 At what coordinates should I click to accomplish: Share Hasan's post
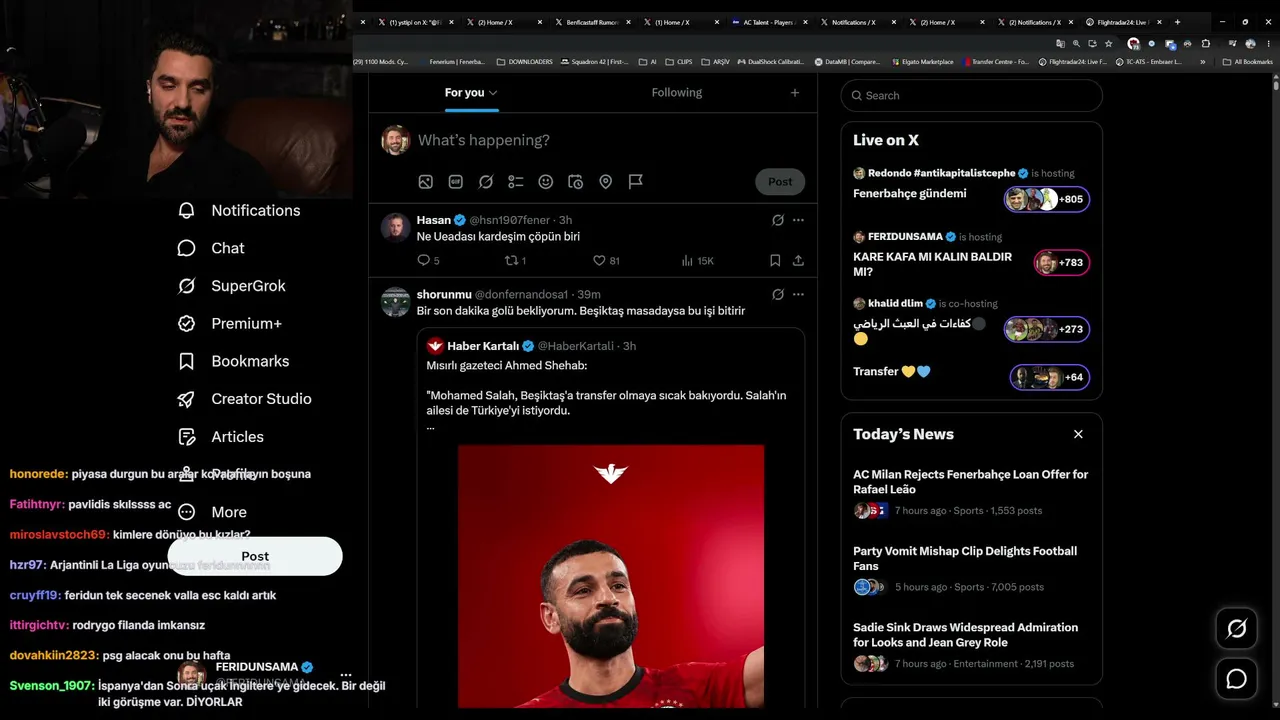pos(798,261)
